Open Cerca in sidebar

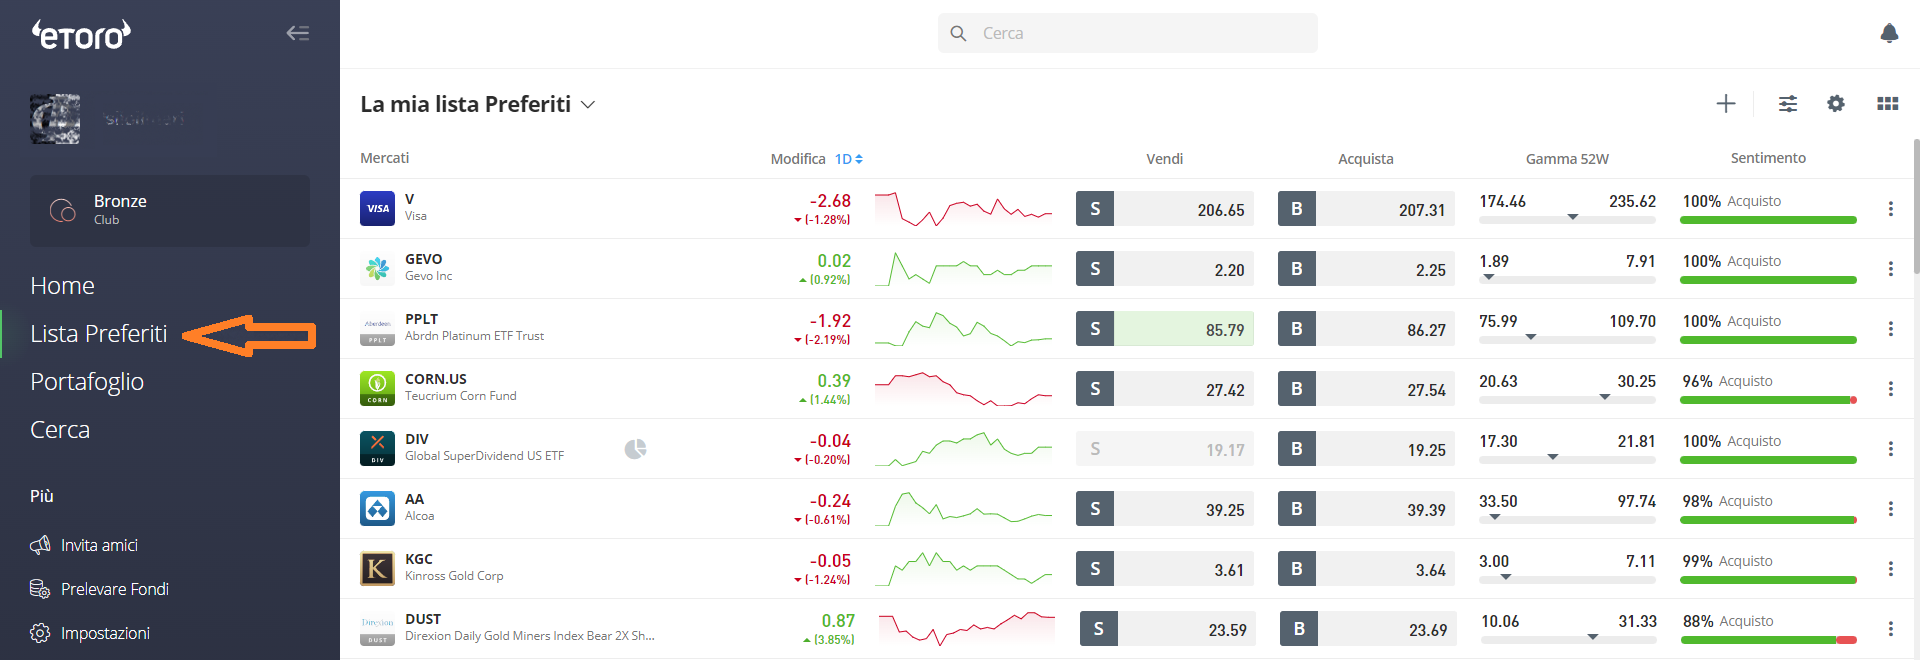coord(60,429)
